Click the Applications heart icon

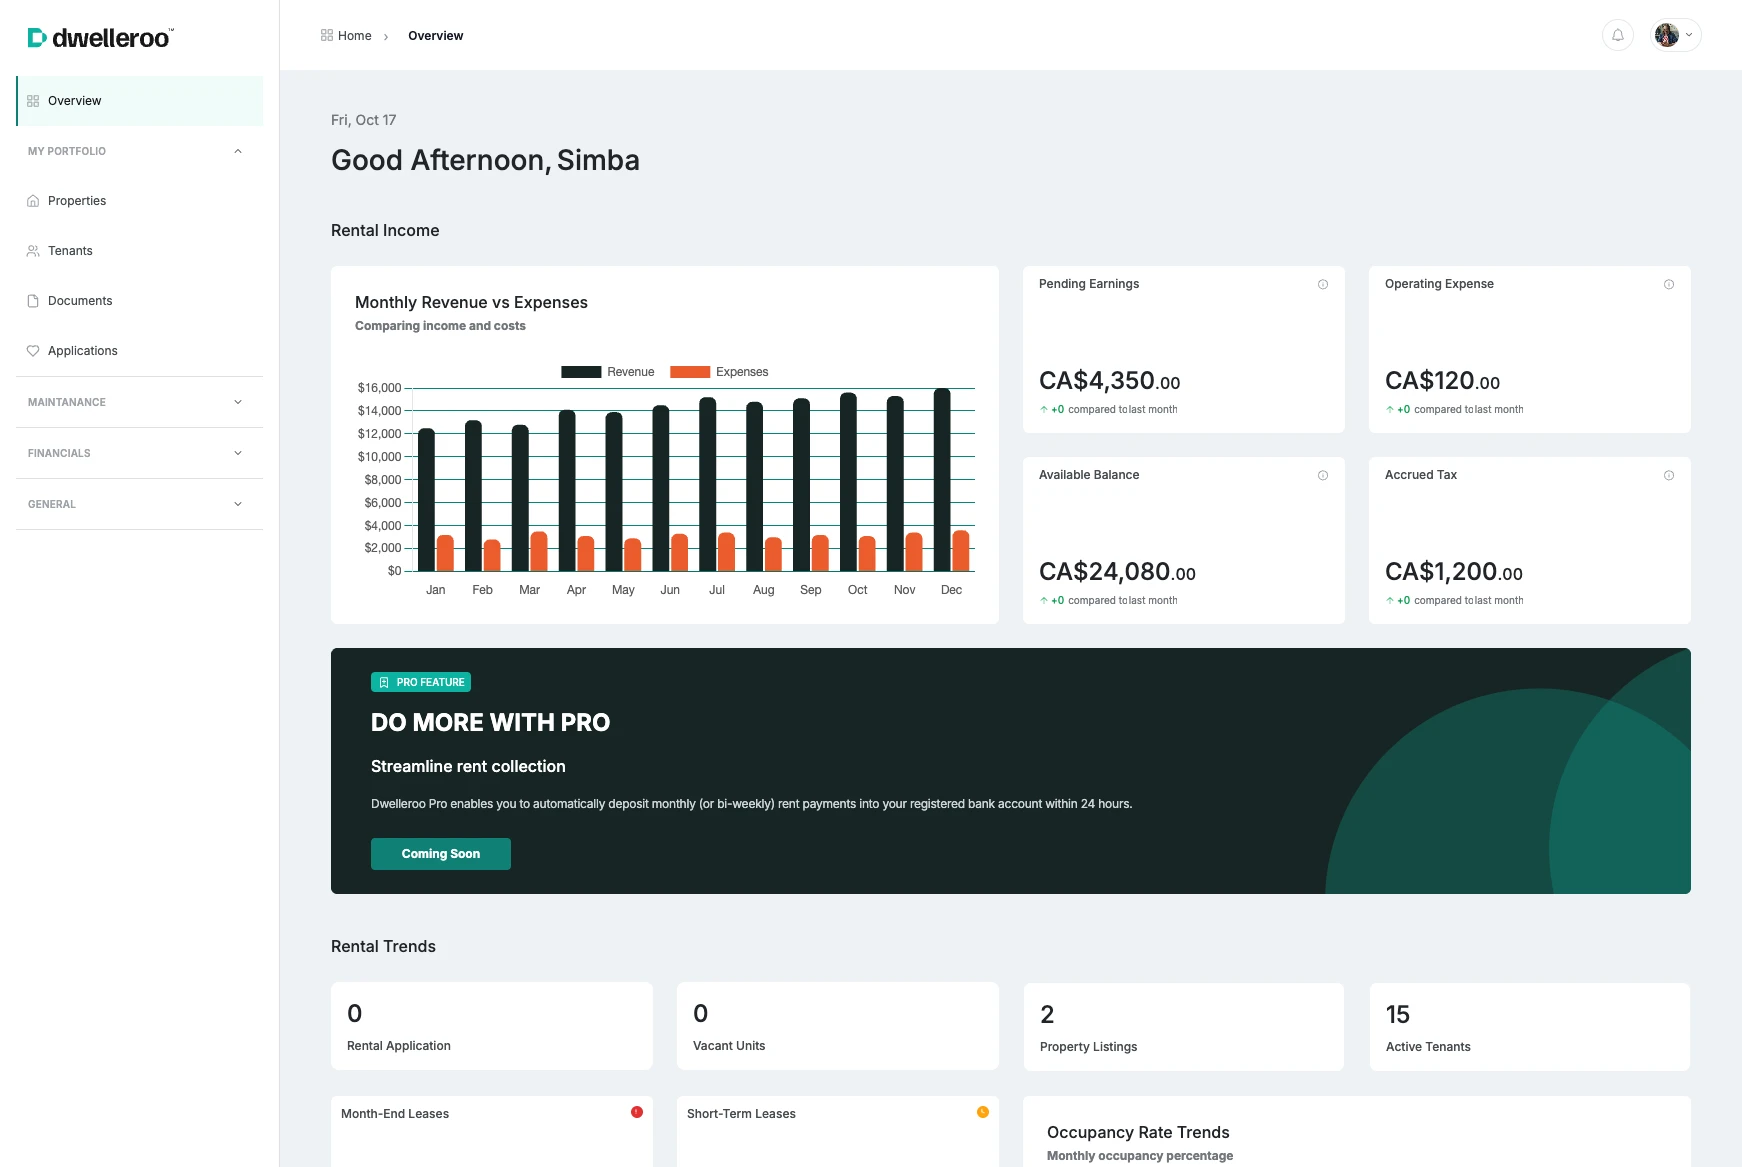(33, 350)
